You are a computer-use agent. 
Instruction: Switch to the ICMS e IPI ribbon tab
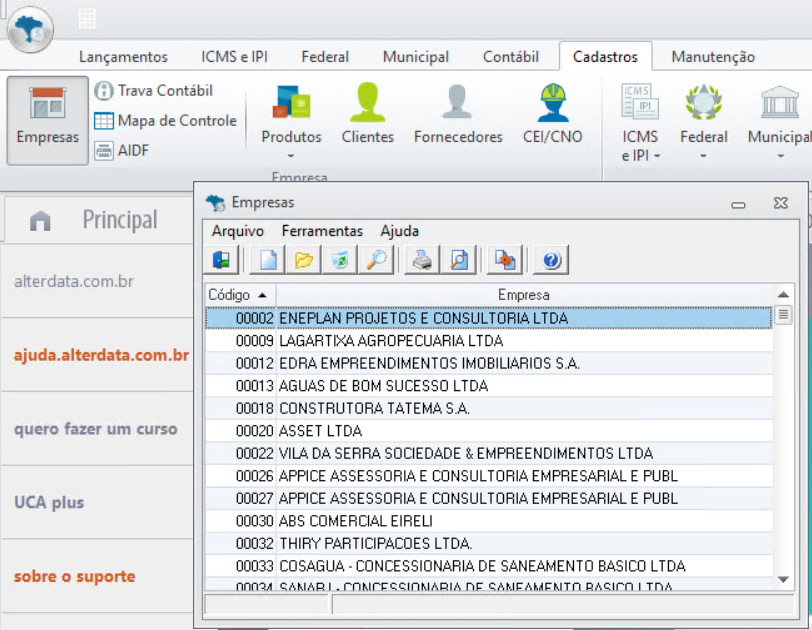click(x=235, y=57)
